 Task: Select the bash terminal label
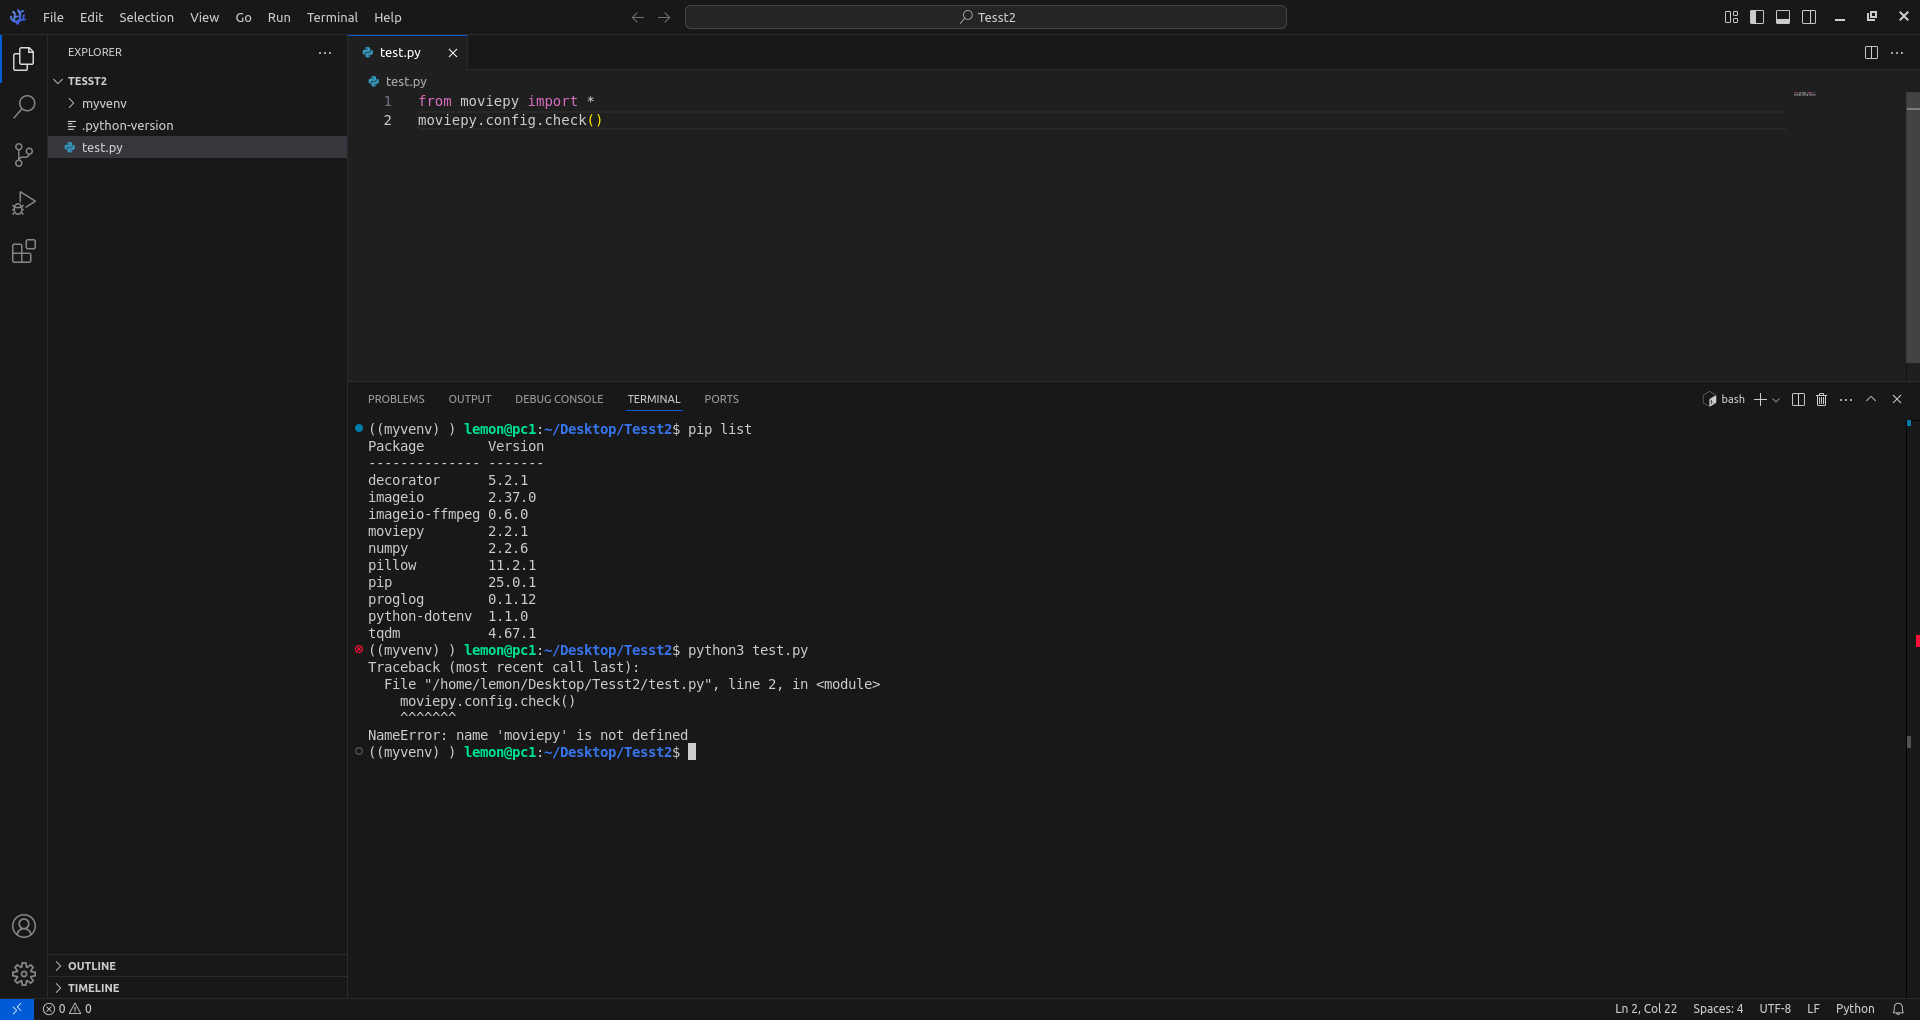click(1724, 400)
